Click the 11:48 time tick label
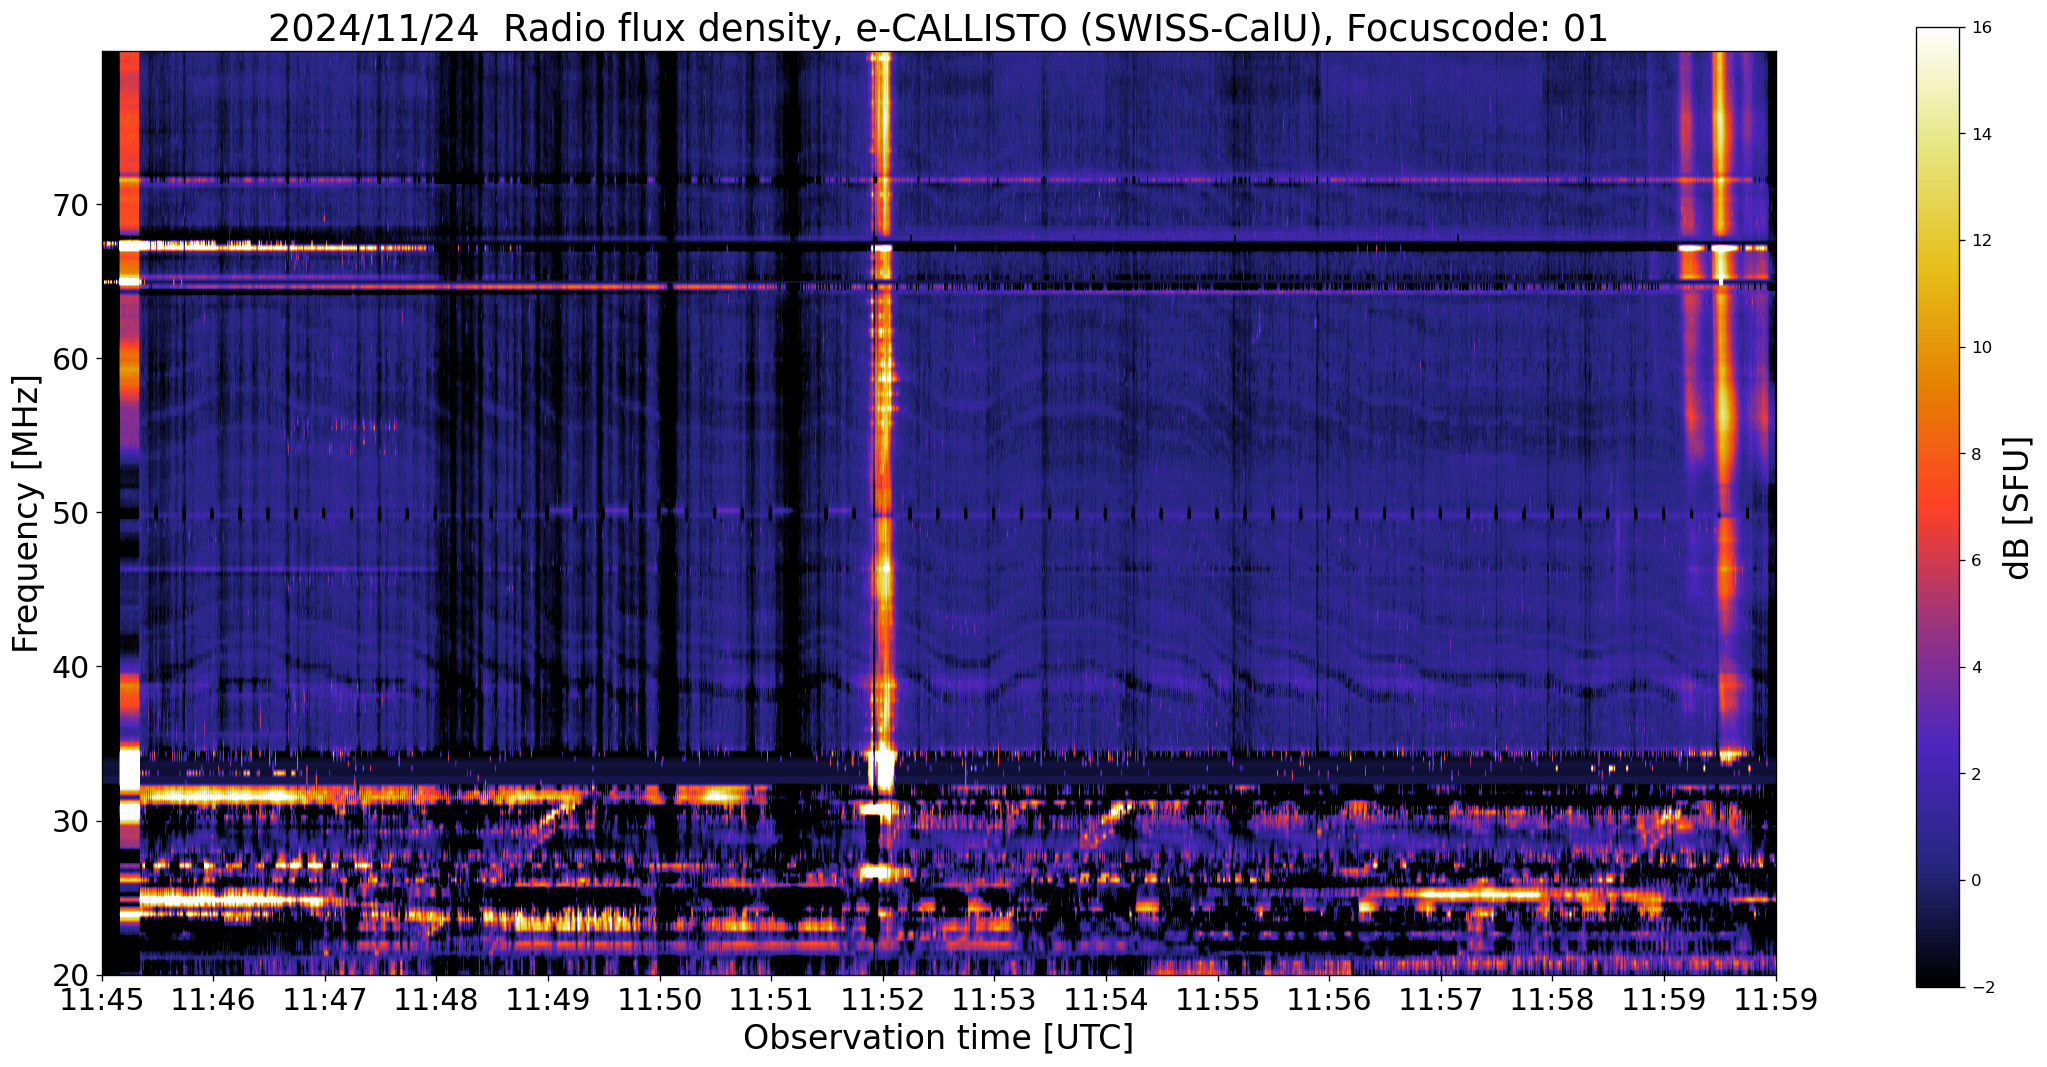This screenshot has width=2047, height=1067. coord(436,1000)
